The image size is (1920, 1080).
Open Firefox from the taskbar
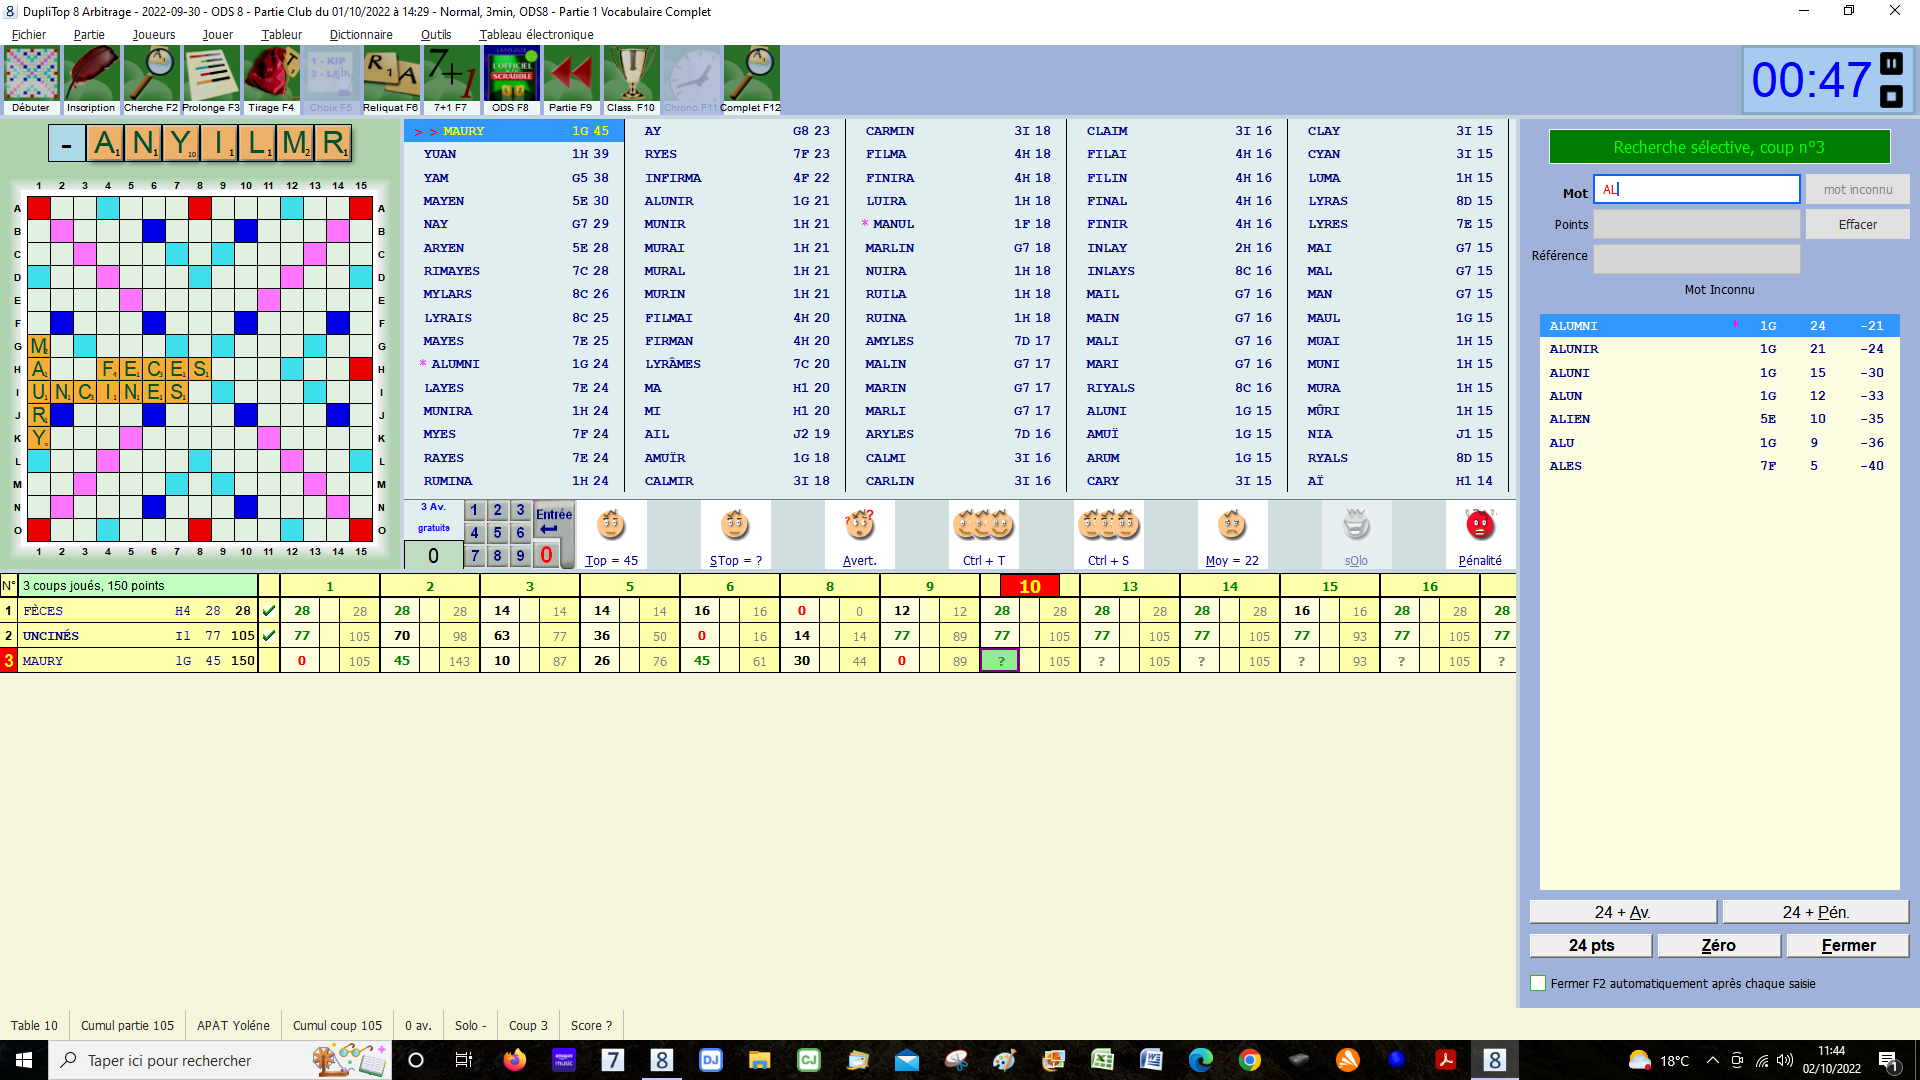click(515, 1060)
